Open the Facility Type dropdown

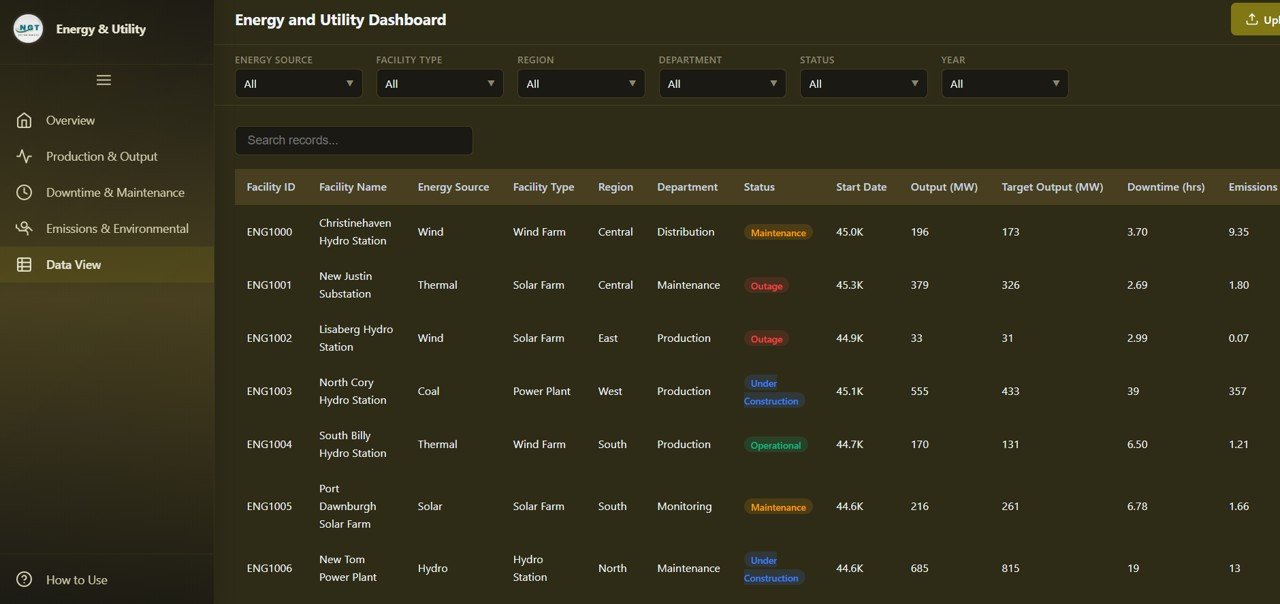pos(438,83)
